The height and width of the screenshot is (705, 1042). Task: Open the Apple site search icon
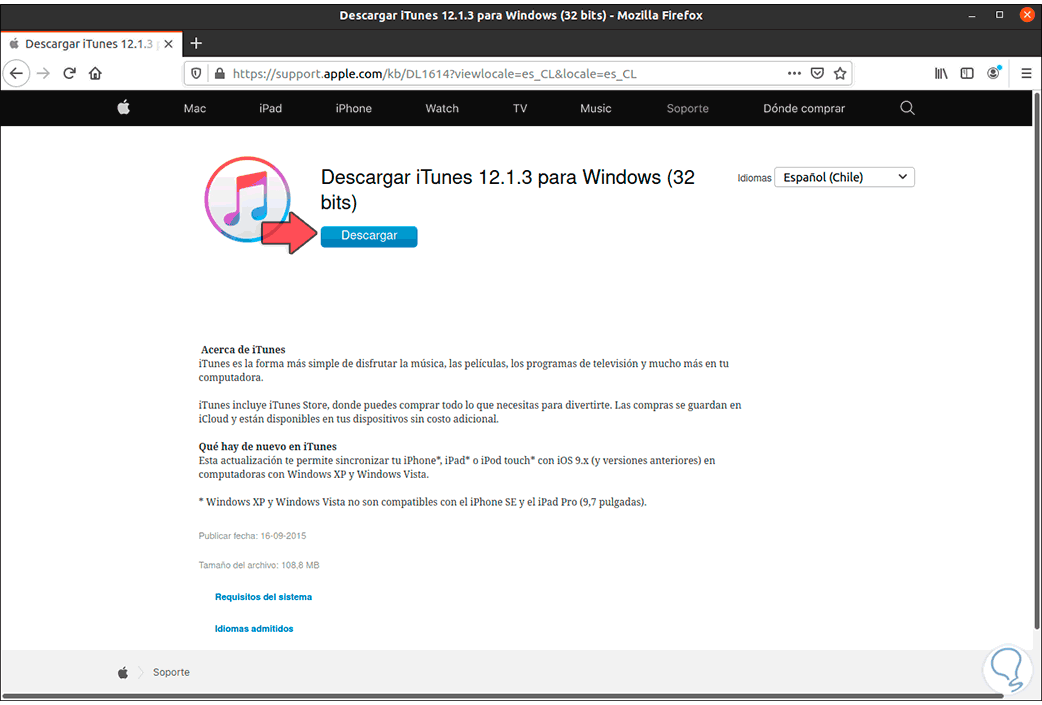tap(907, 108)
